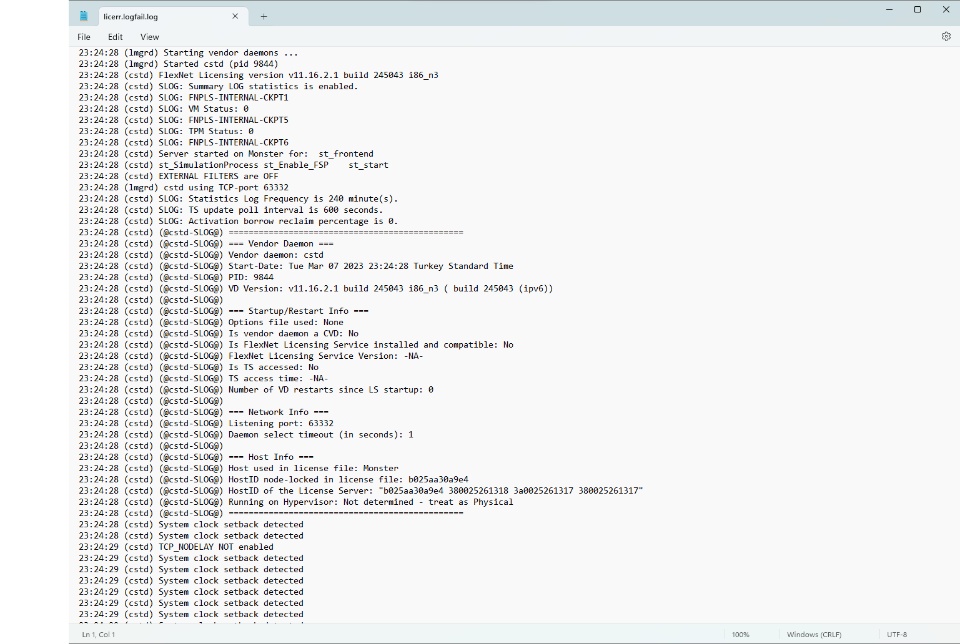
Task: Click 'Running on Hypervisor: Not determined' line
Action: [x=296, y=502]
